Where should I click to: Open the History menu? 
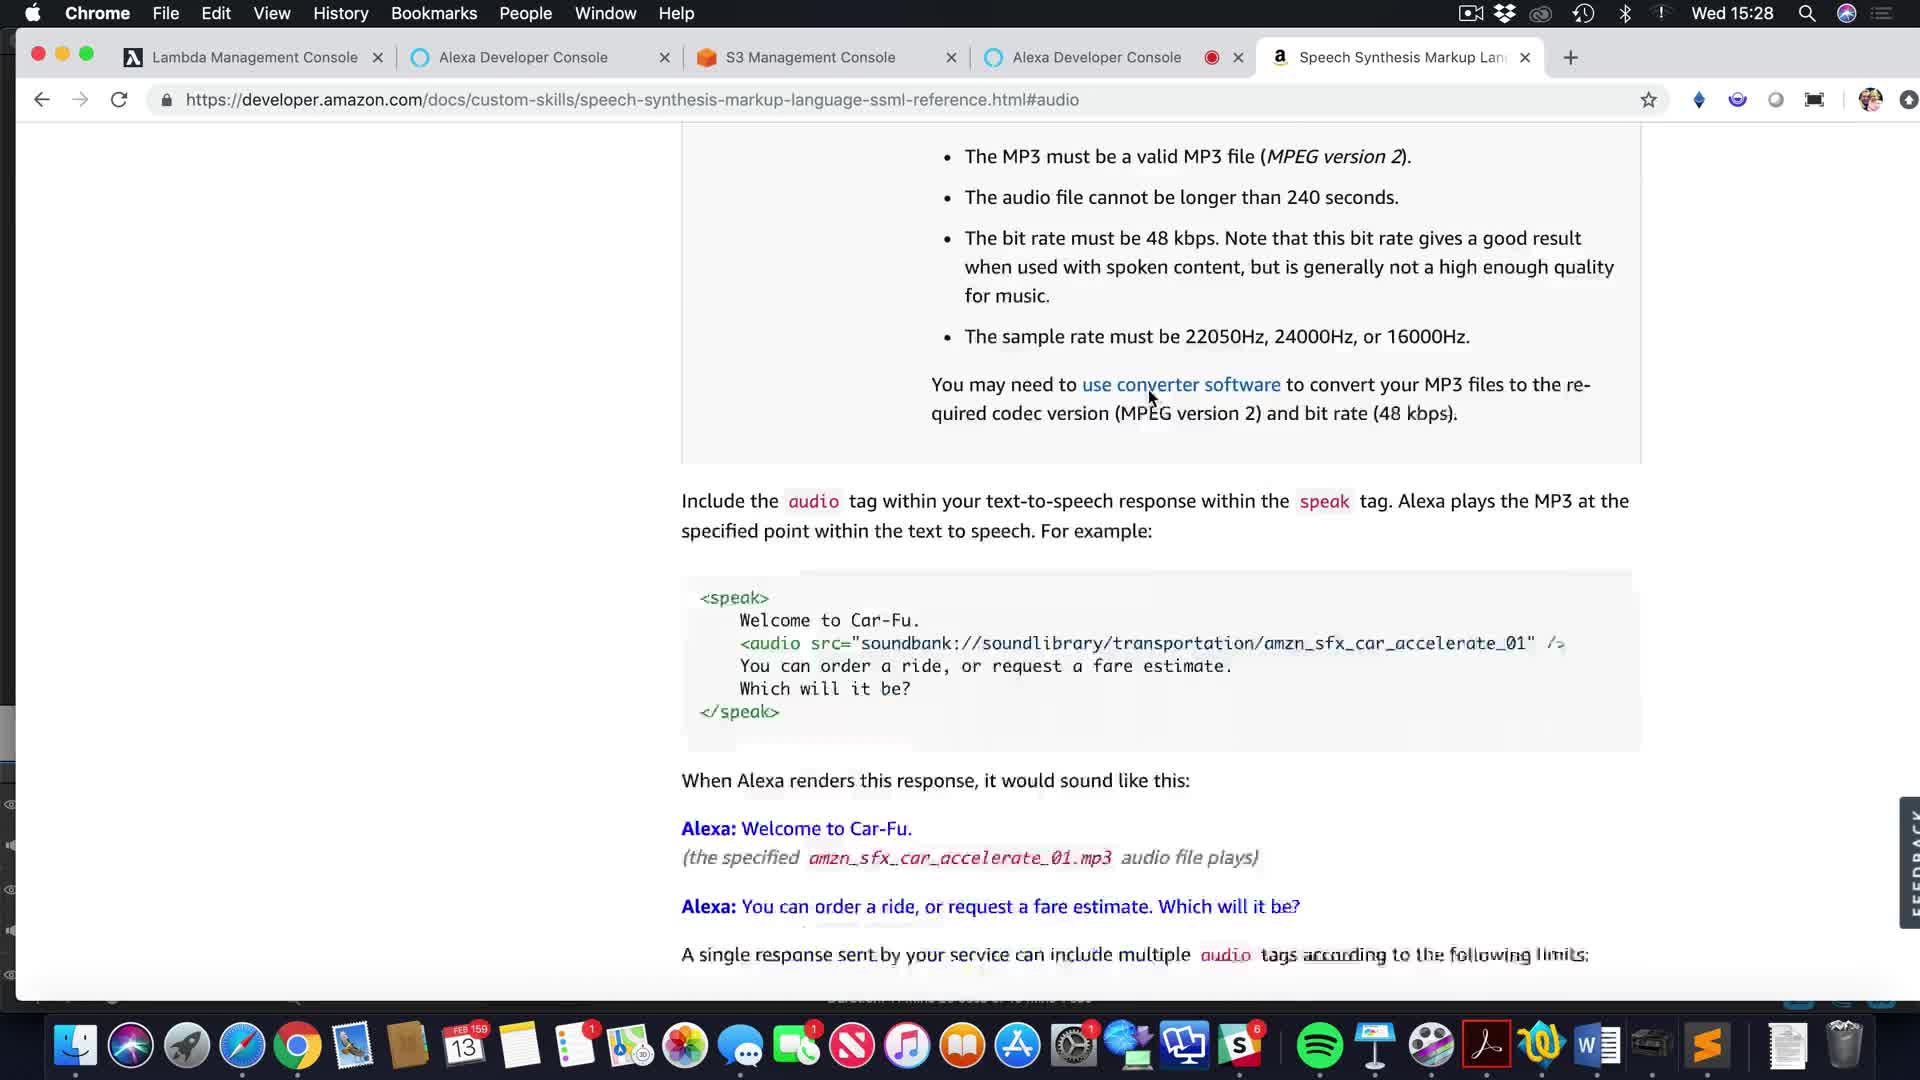click(340, 13)
